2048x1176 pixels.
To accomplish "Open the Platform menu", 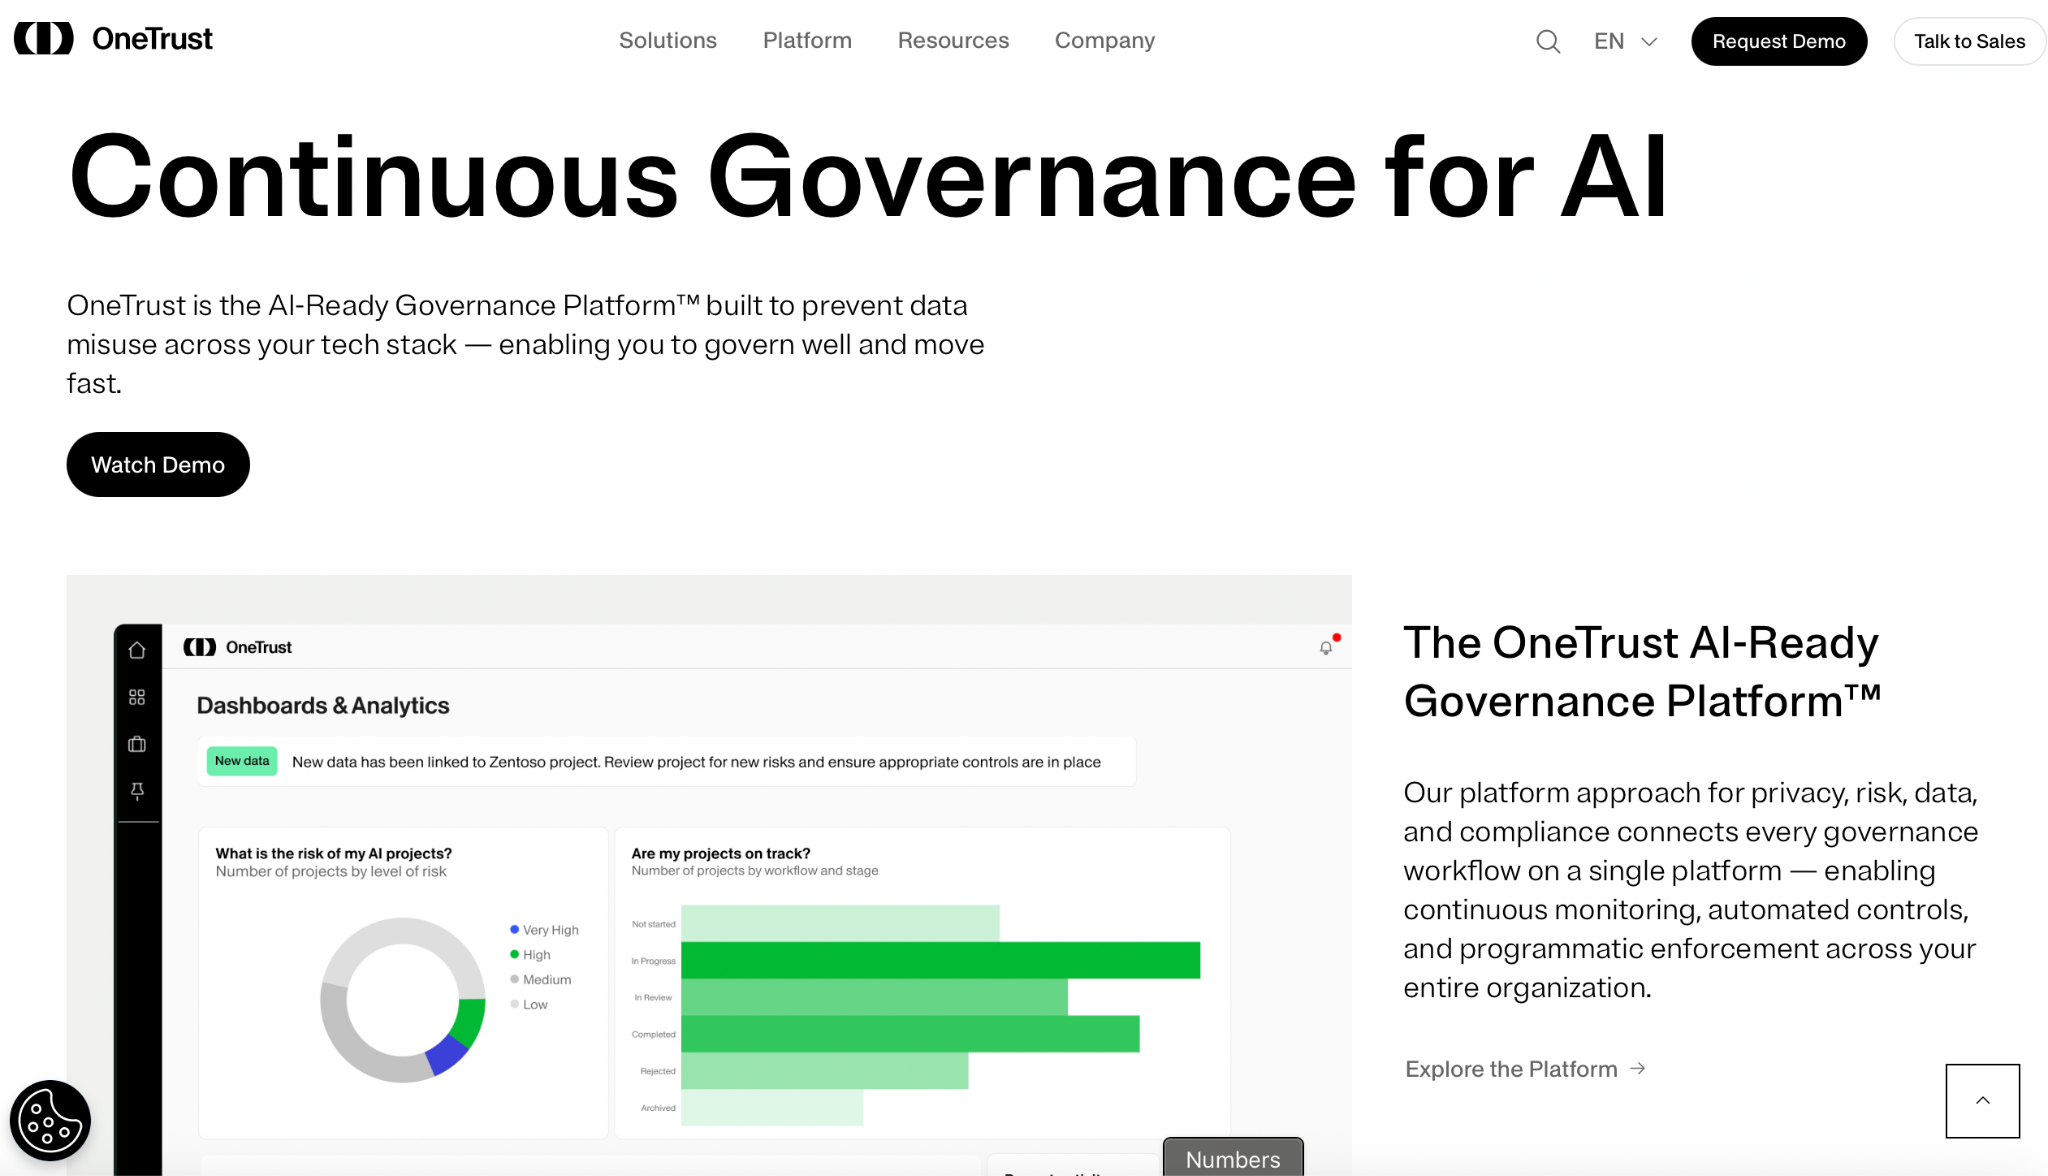I will click(807, 40).
